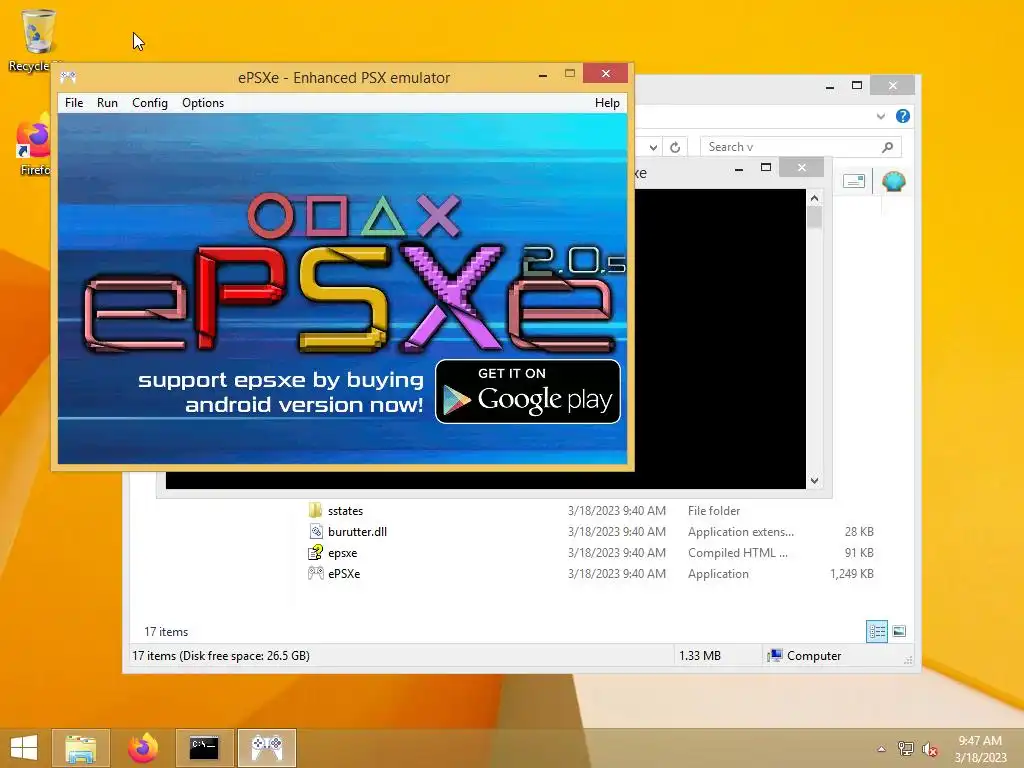Click the Computer icon in status bar

(775, 655)
